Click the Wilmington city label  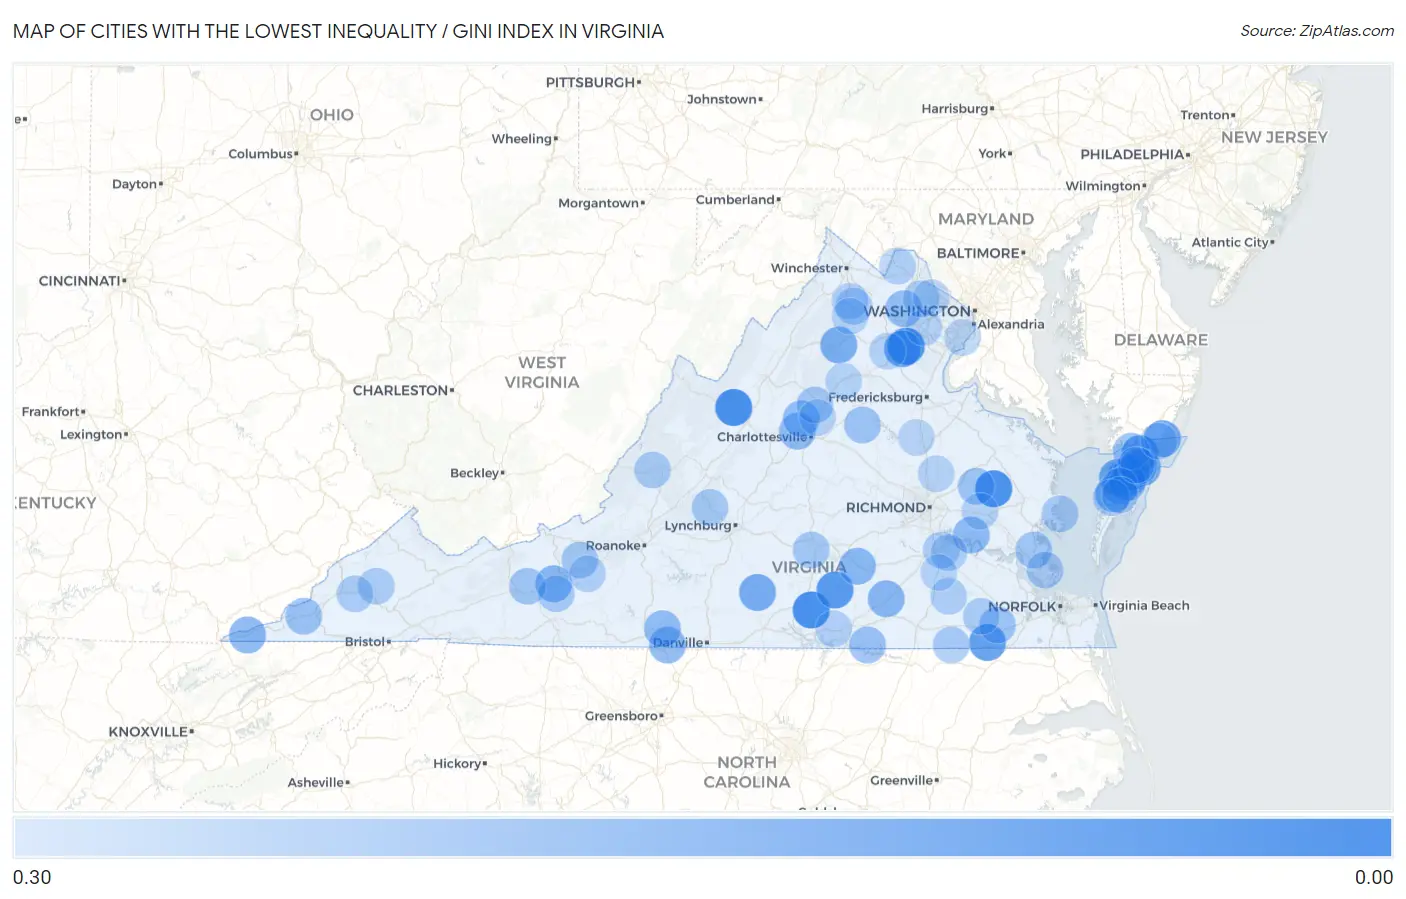(x=1103, y=186)
